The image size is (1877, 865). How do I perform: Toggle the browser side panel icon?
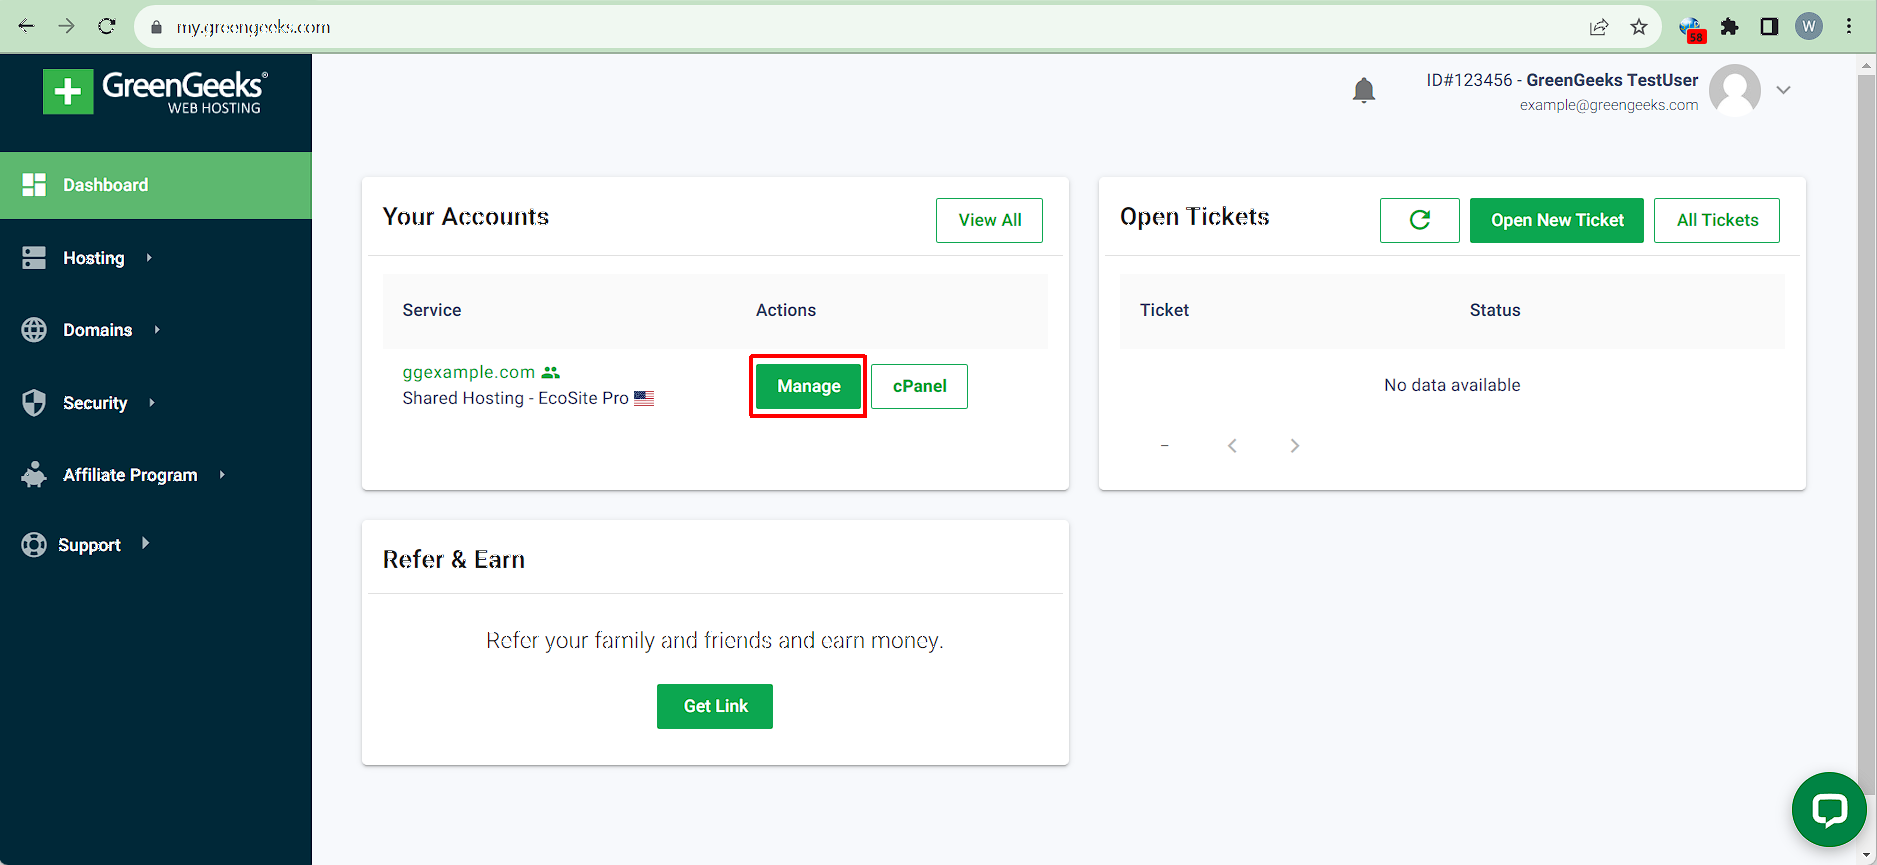coord(1769,27)
